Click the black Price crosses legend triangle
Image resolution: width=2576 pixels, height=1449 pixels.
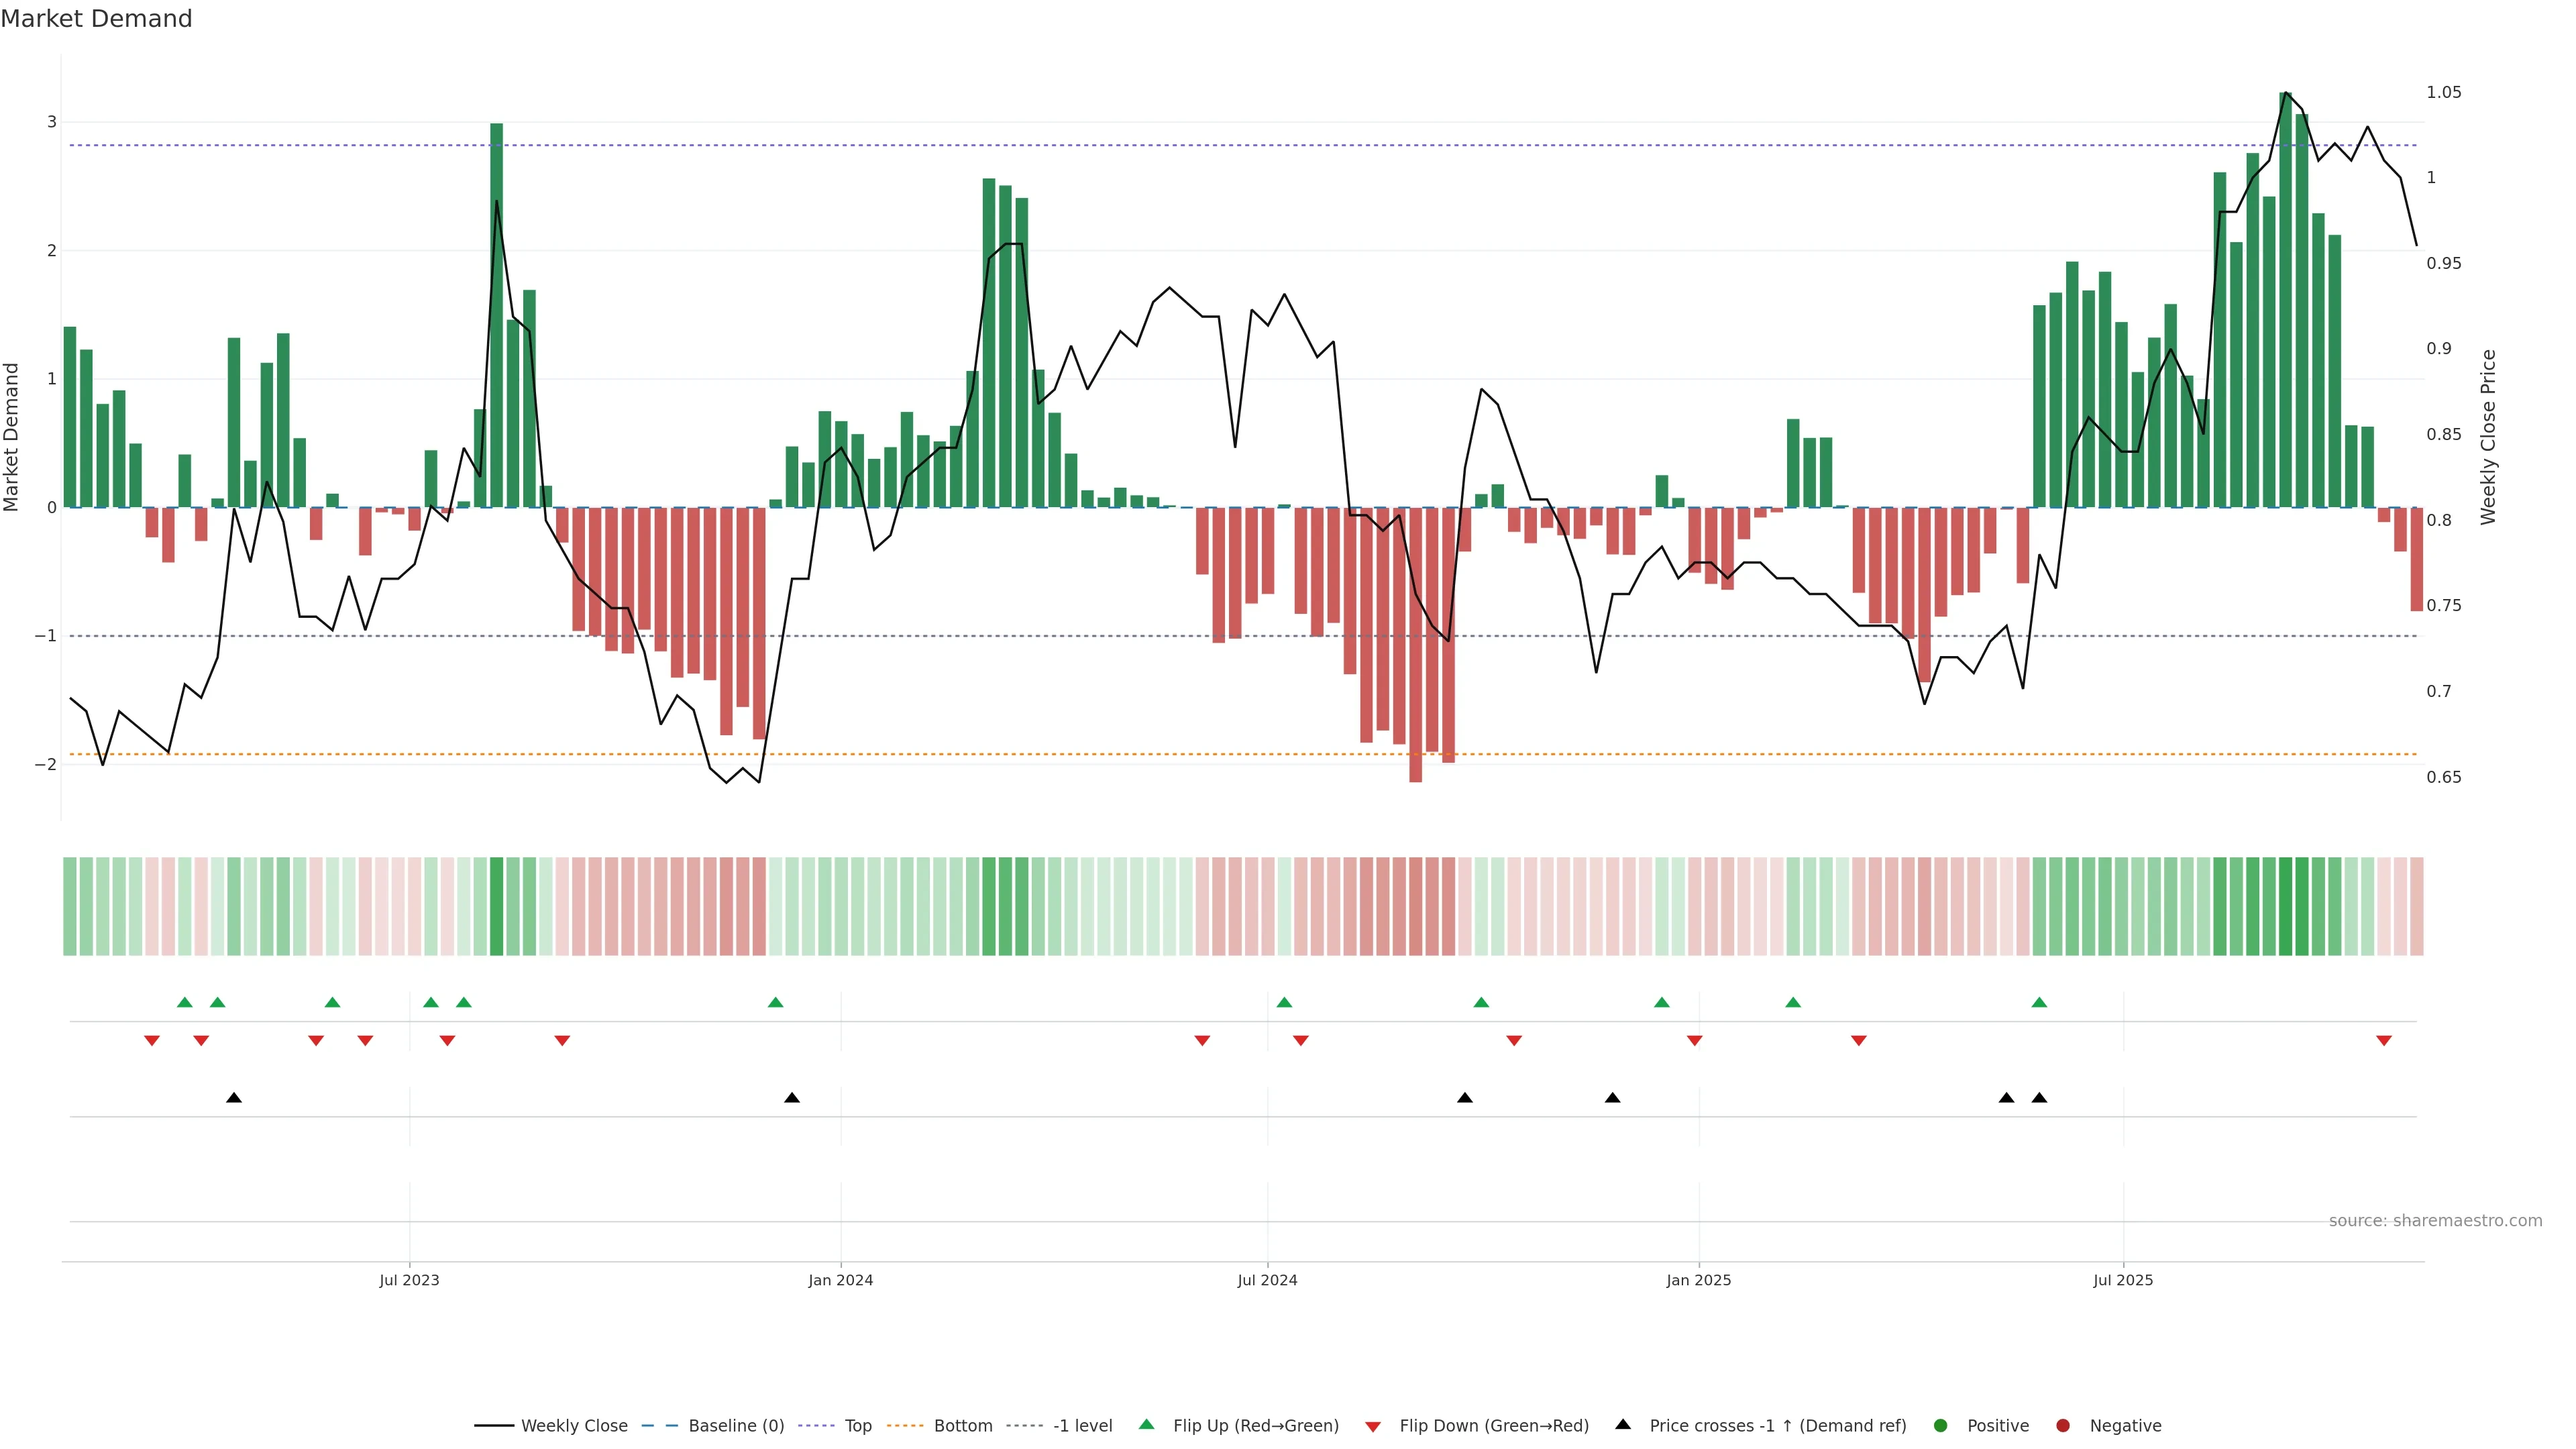coord(1623,1424)
